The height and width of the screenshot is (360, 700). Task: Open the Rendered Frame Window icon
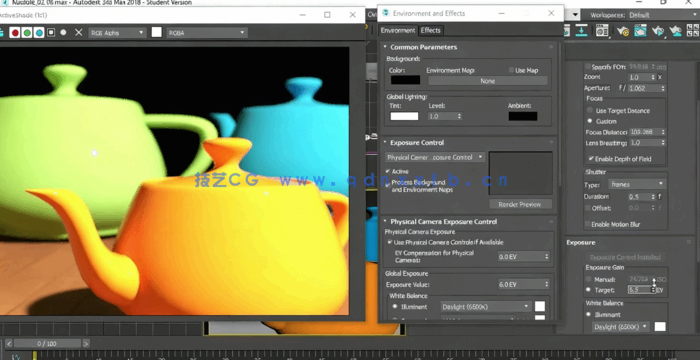tap(640, 30)
